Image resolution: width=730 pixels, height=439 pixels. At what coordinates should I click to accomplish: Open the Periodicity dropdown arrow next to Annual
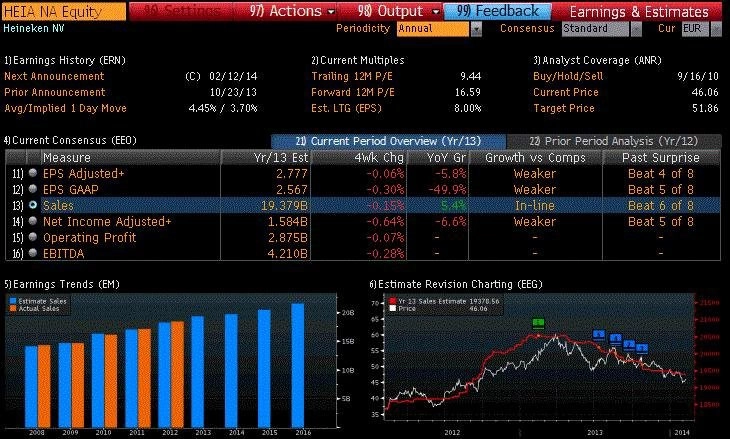click(x=476, y=29)
